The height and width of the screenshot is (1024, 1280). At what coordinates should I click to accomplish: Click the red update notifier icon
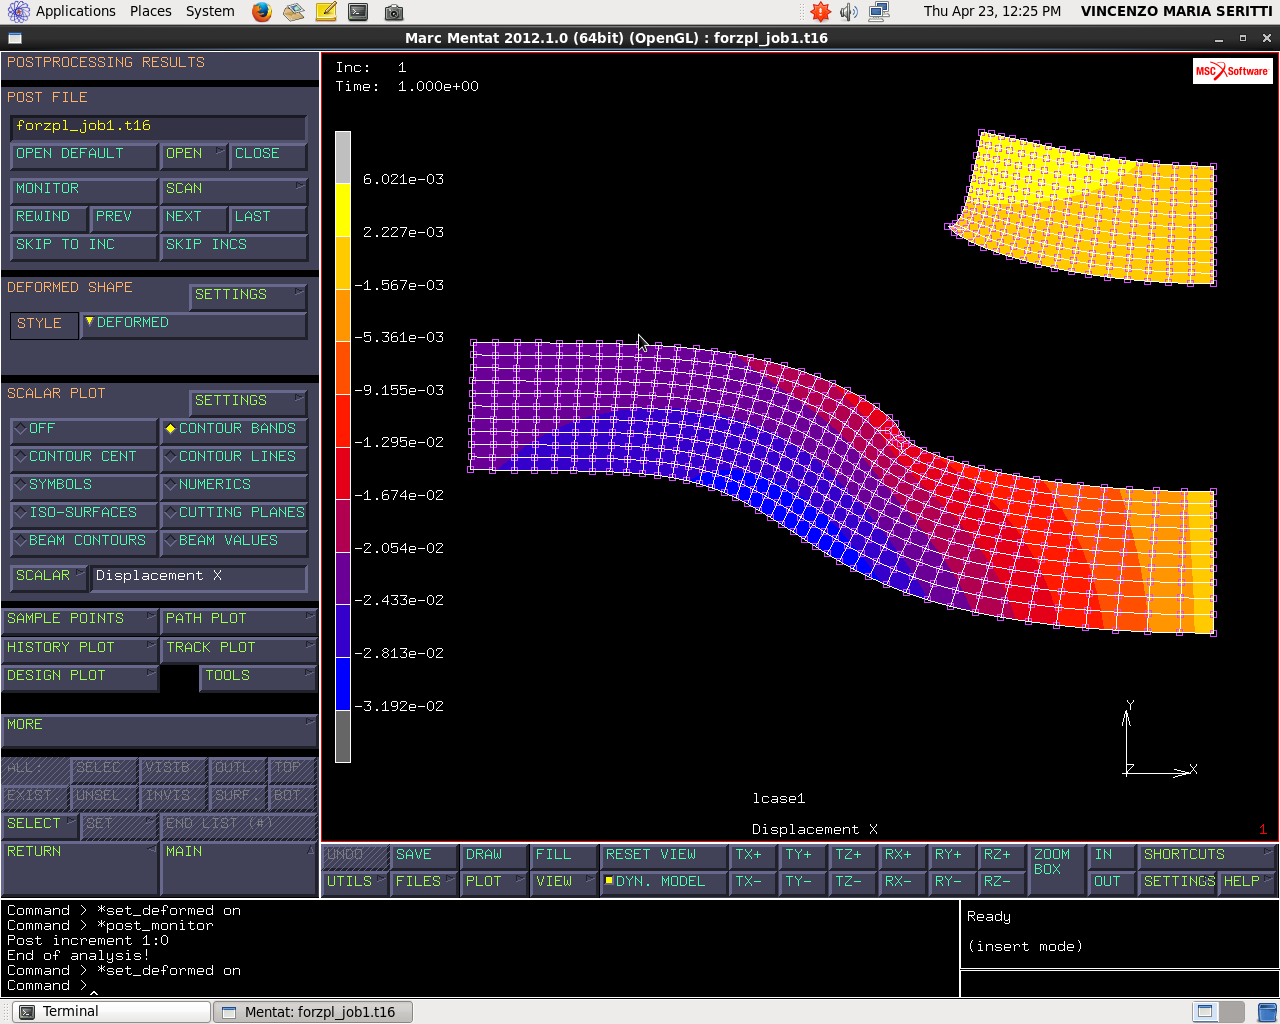point(821,12)
